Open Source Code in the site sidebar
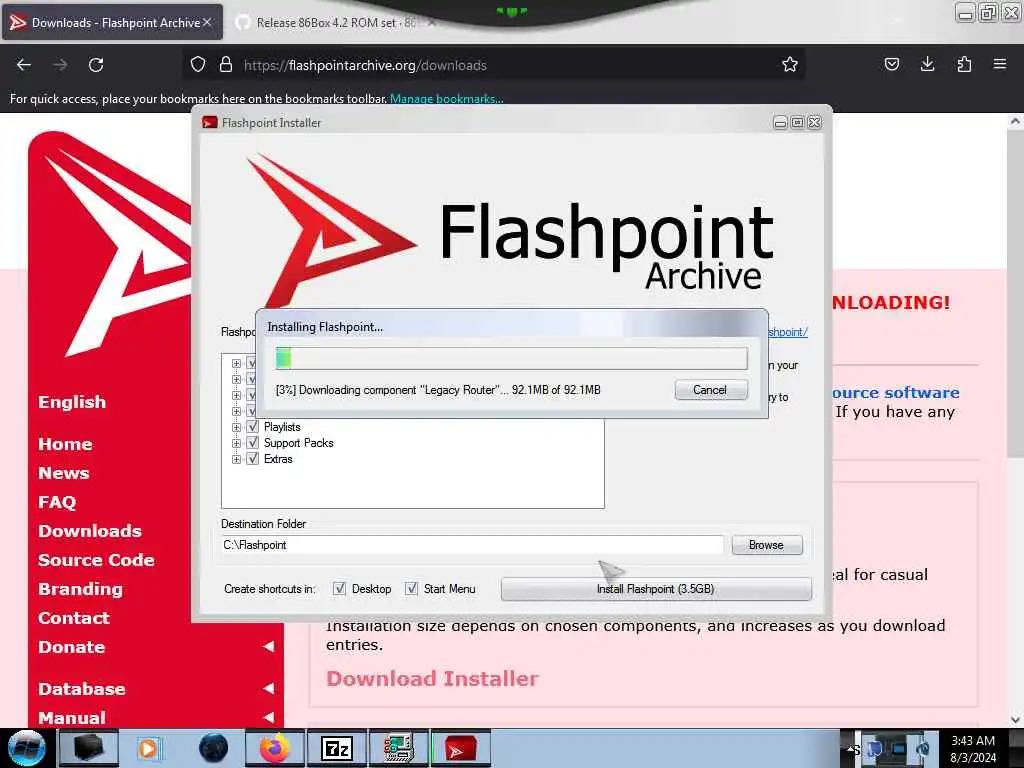The width and height of the screenshot is (1024, 768). (96, 560)
